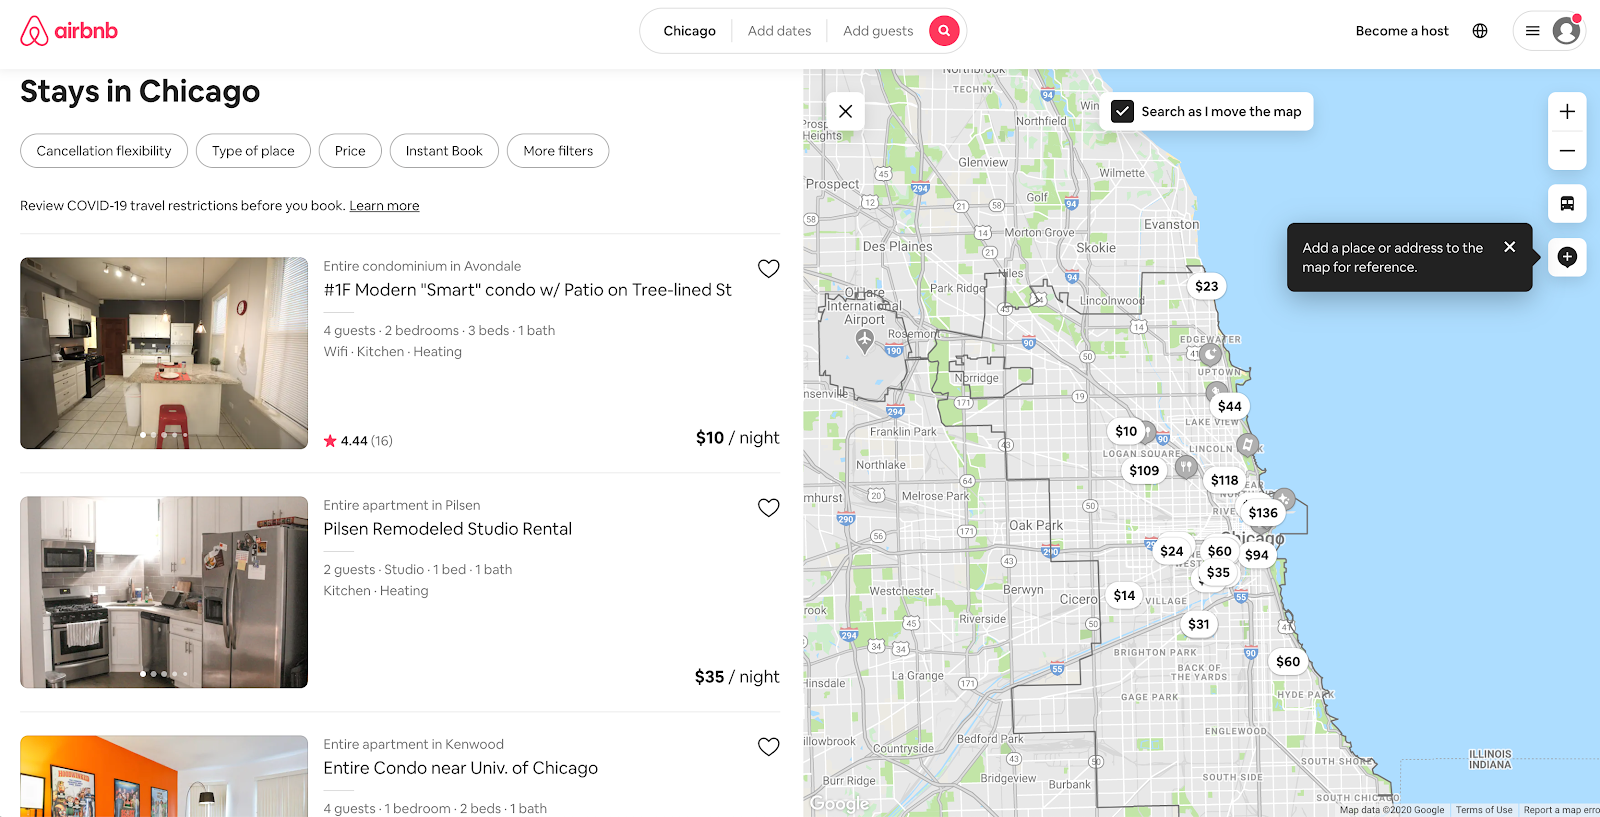The image size is (1600, 817).
Task: Open the hamburger account menu
Action: (x=1532, y=31)
